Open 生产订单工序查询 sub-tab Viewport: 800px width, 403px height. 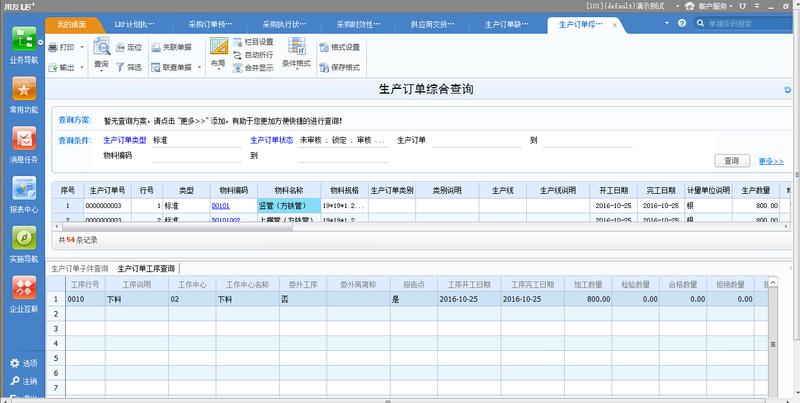[146, 268]
